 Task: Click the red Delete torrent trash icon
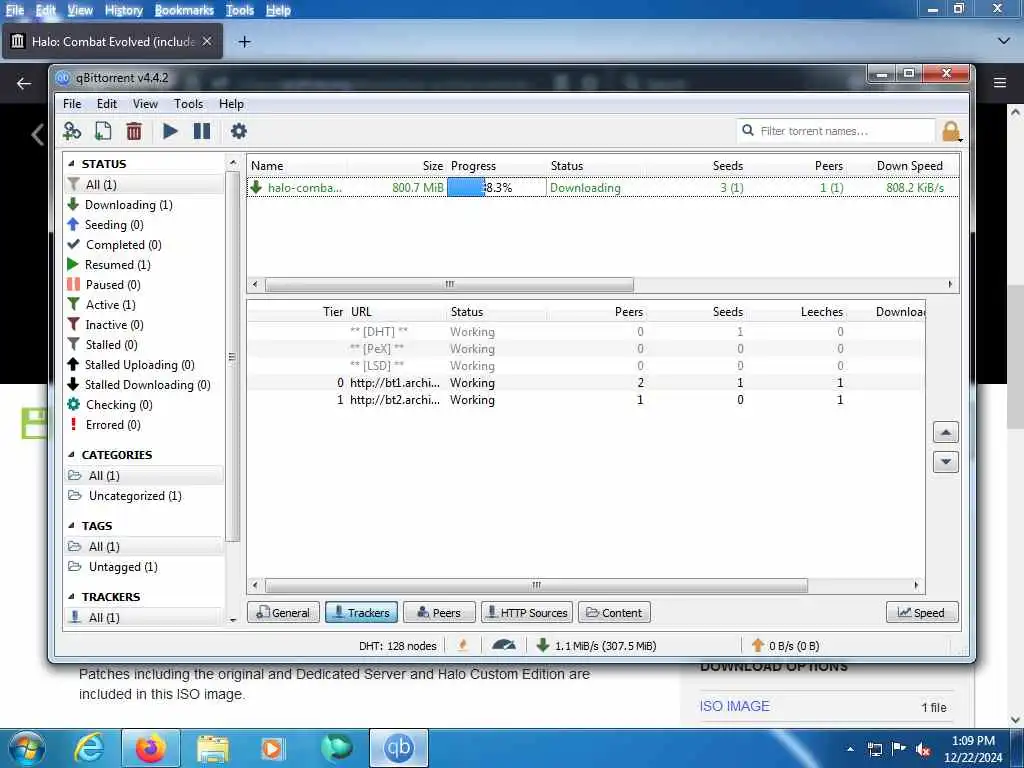(134, 131)
